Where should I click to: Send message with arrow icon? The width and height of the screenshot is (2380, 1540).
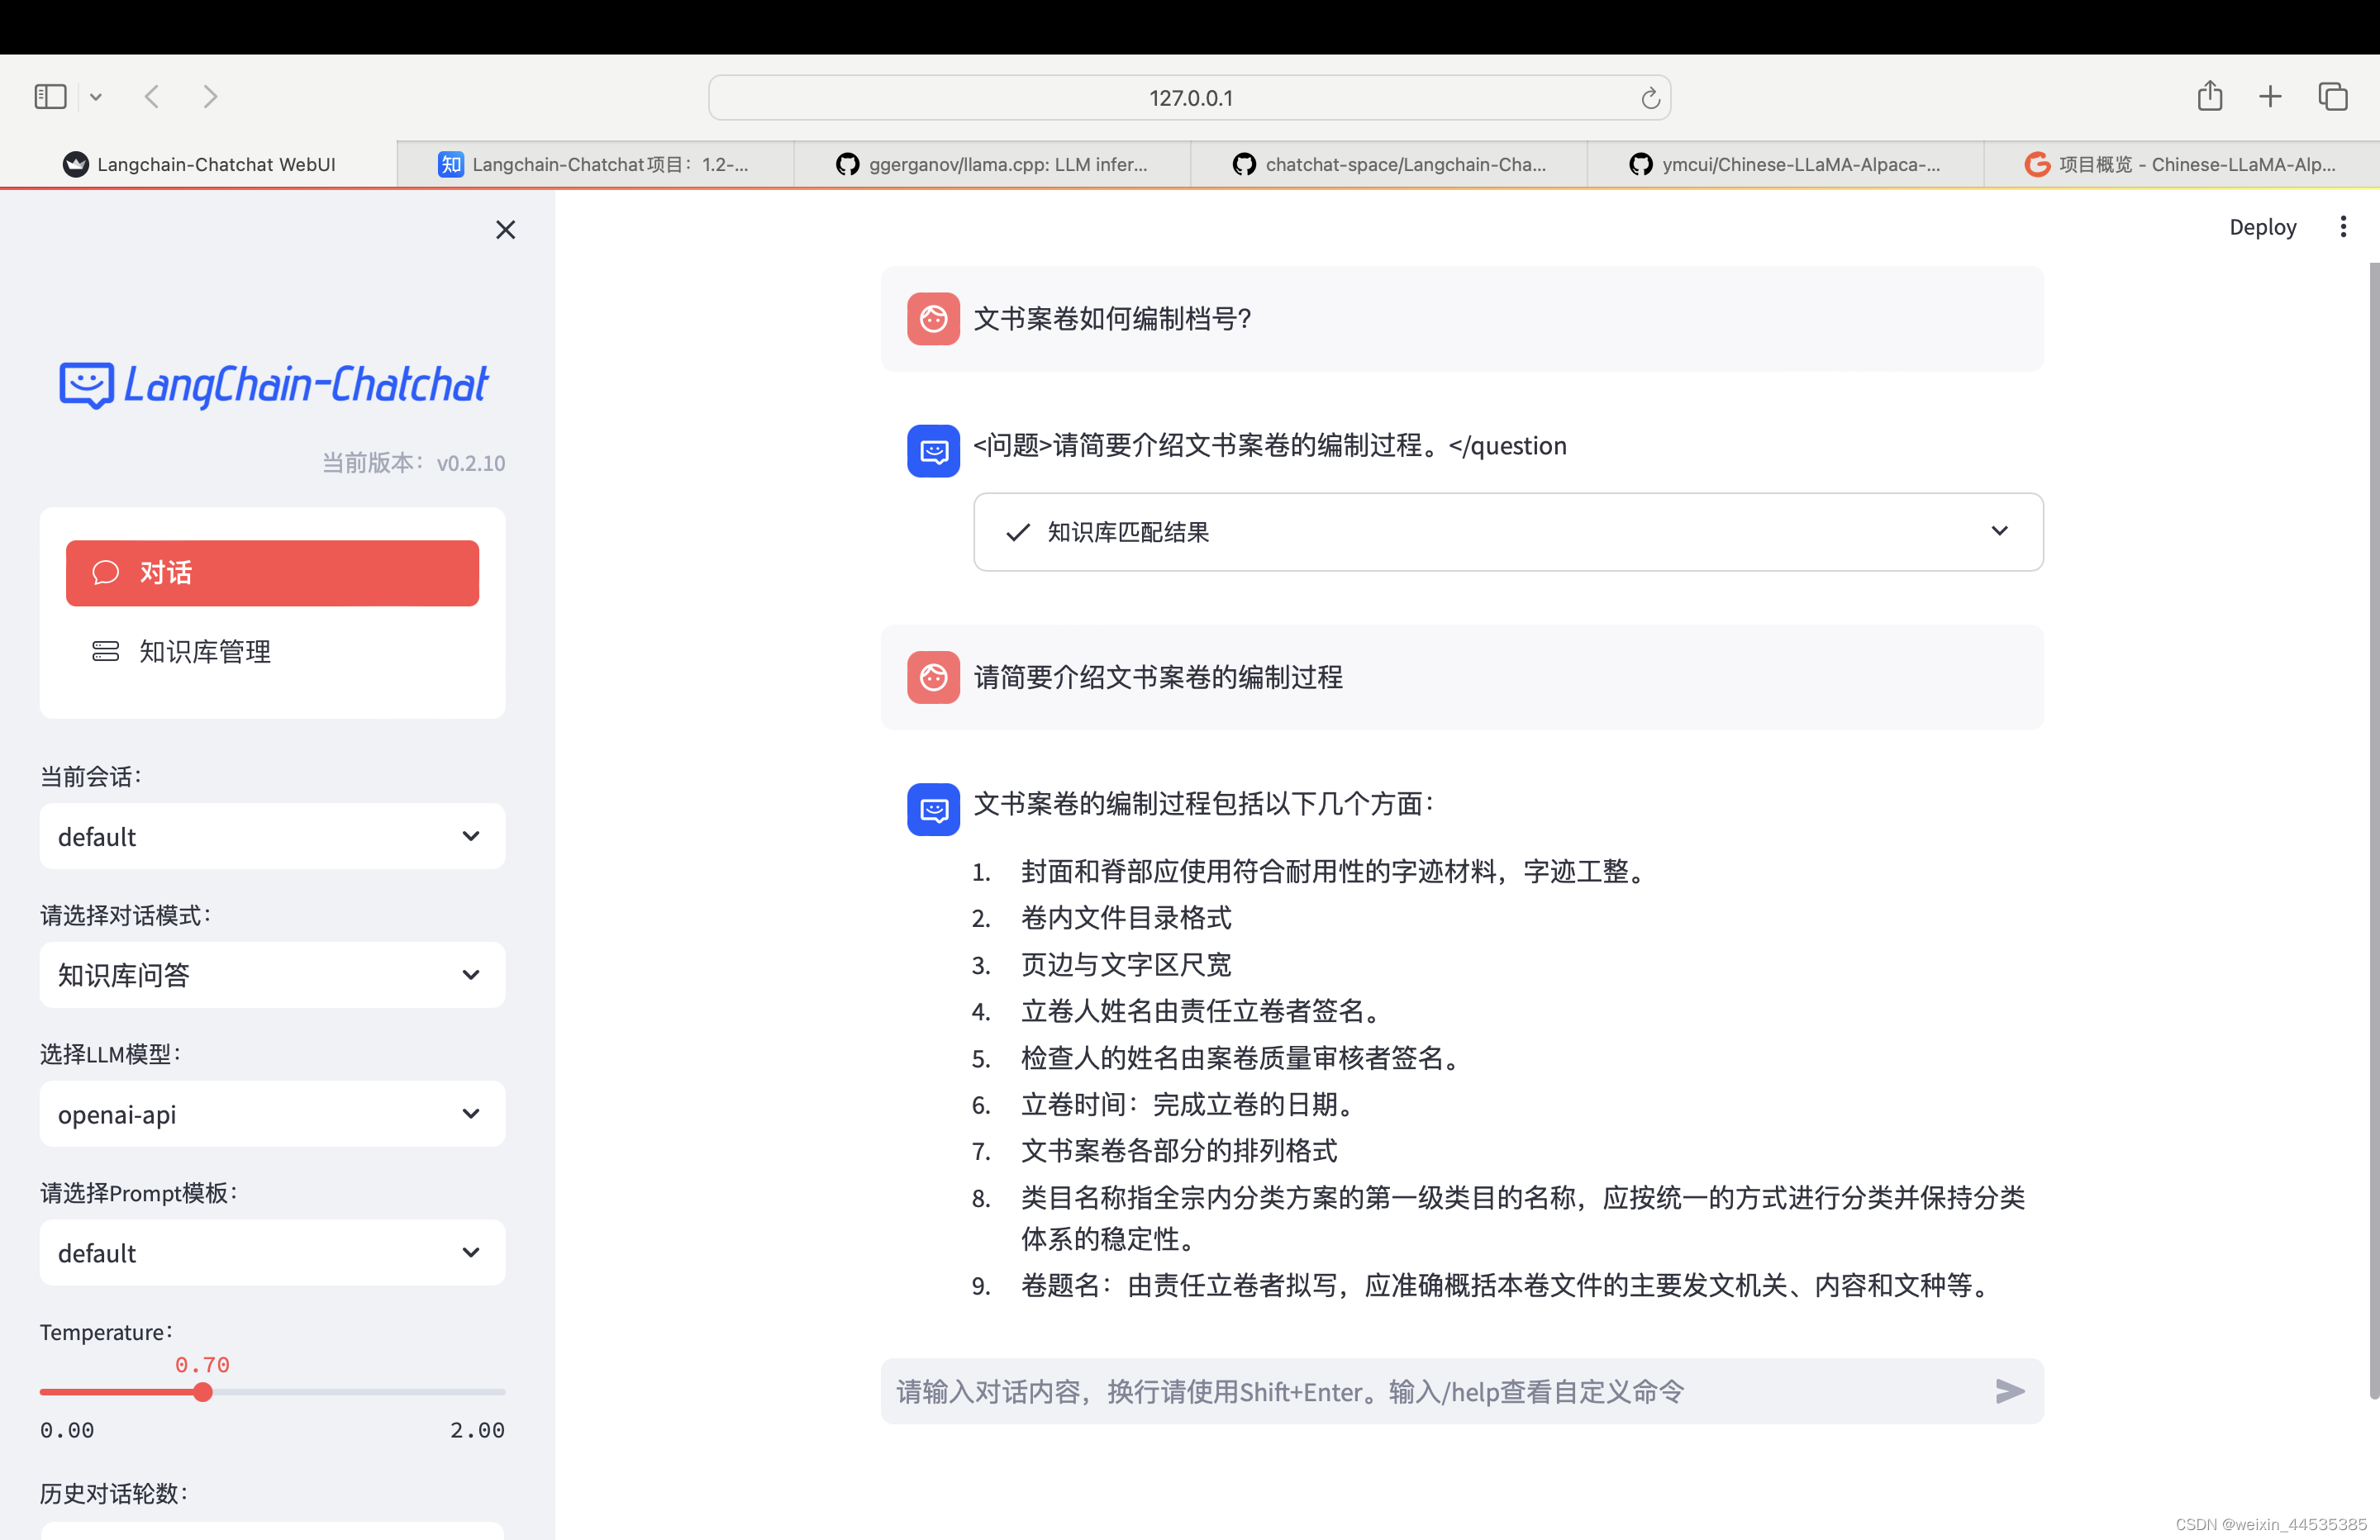coord(2010,1392)
